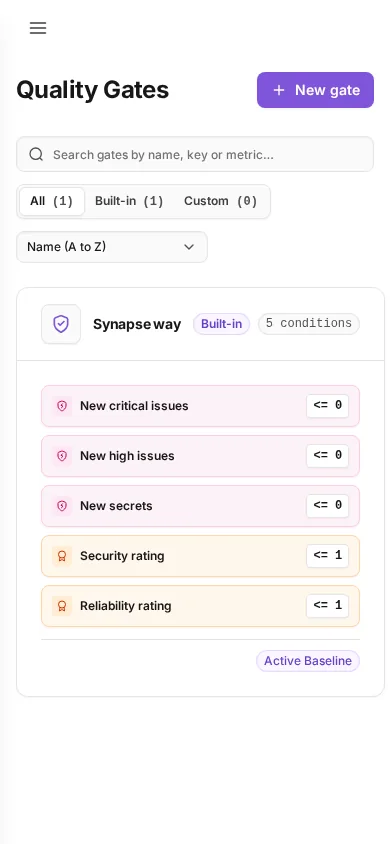
Task: Switch to the Custom (0) tab
Action: pos(221,201)
